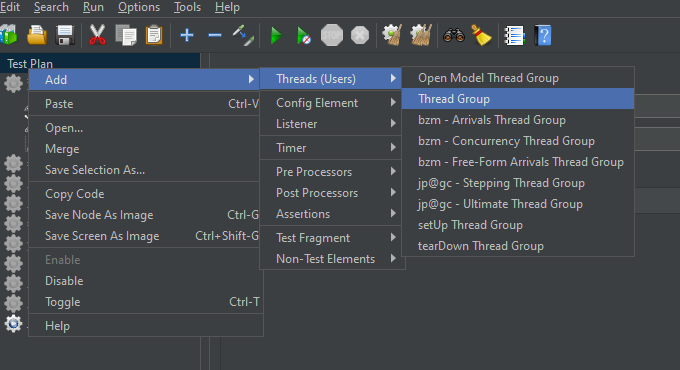Add setUp Thread Group
This screenshot has height=370, width=680.
point(518,225)
